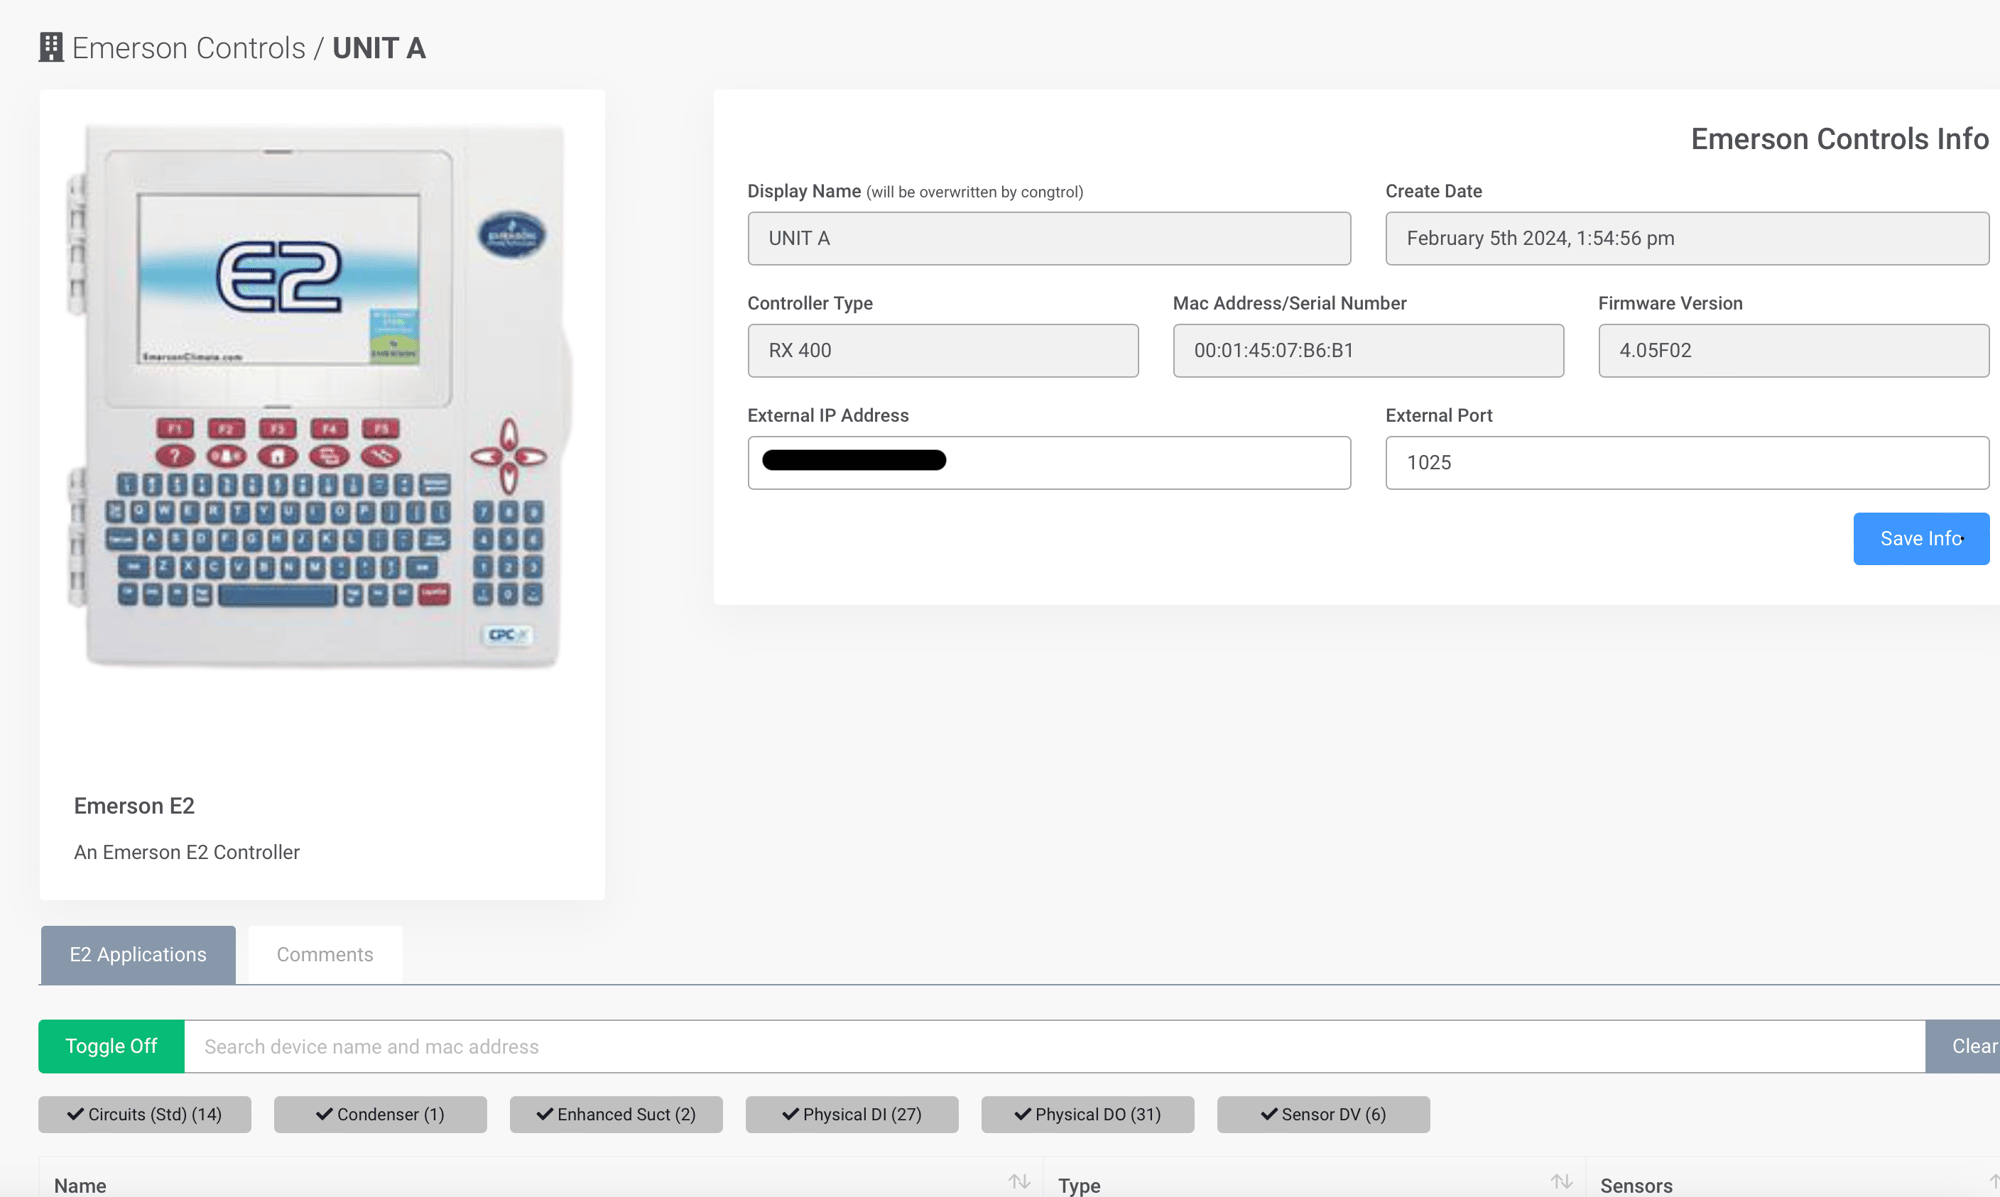The width and height of the screenshot is (2000, 1197).
Task: Open the Comments tab
Action: click(325, 955)
